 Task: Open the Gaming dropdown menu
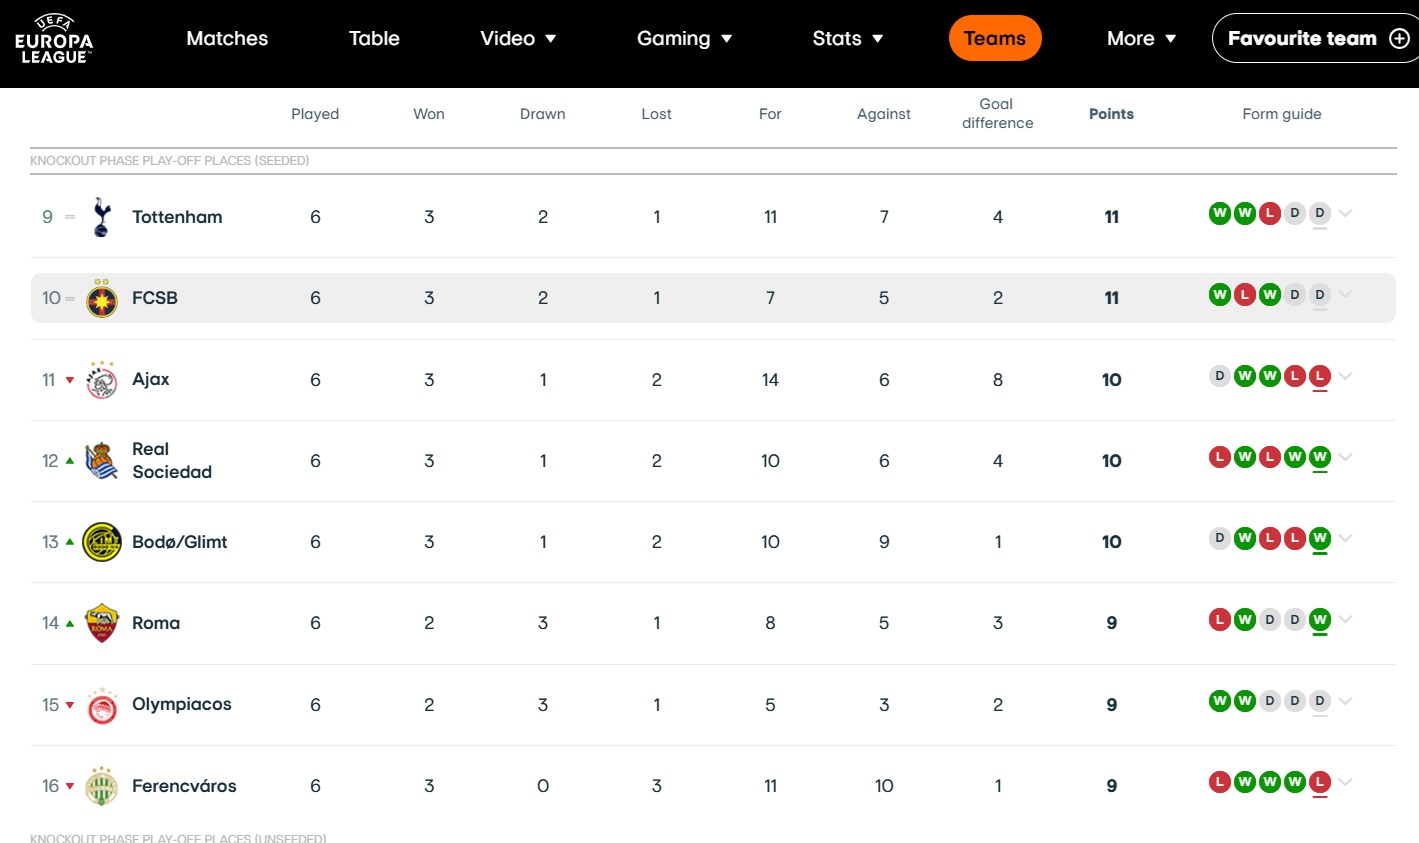pyautogui.click(x=684, y=39)
